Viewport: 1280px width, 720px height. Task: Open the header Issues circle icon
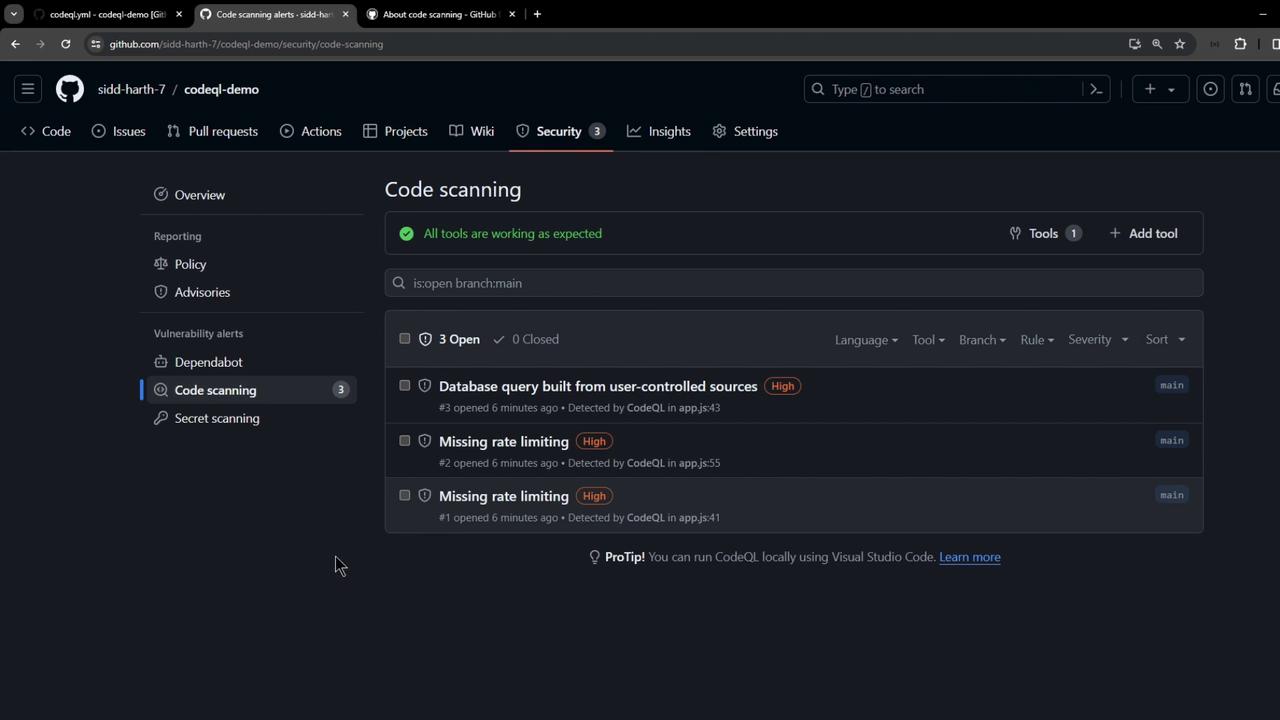(x=1210, y=89)
